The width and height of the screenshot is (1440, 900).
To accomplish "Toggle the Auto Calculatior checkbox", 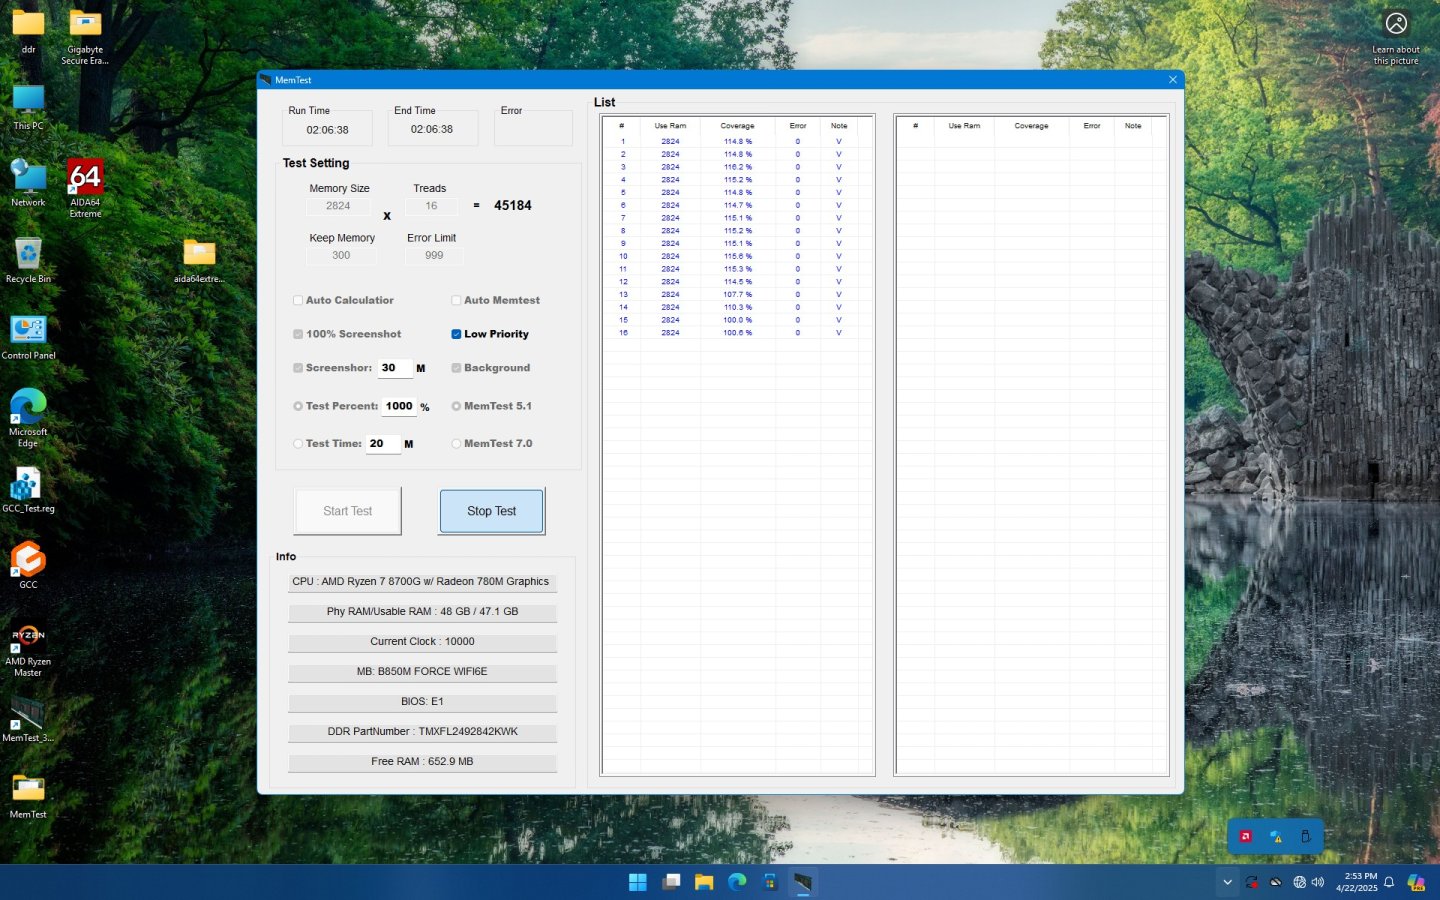I will click(298, 300).
